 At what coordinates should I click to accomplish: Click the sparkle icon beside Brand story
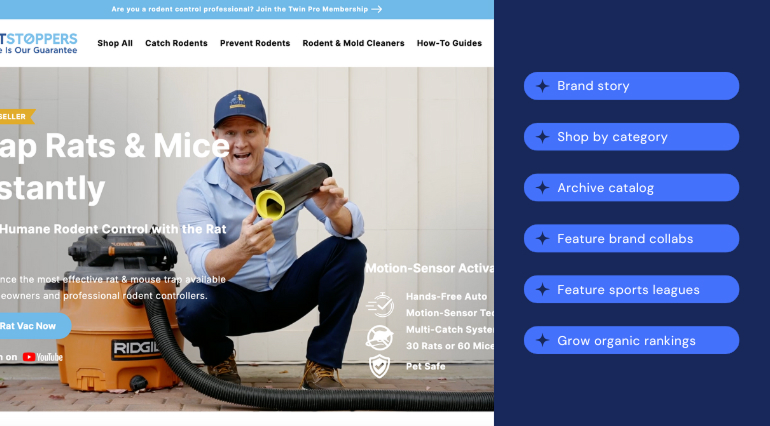(x=542, y=86)
